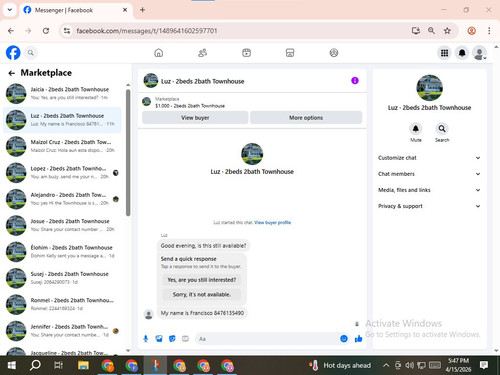Click the View buyer button

coord(195,118)
